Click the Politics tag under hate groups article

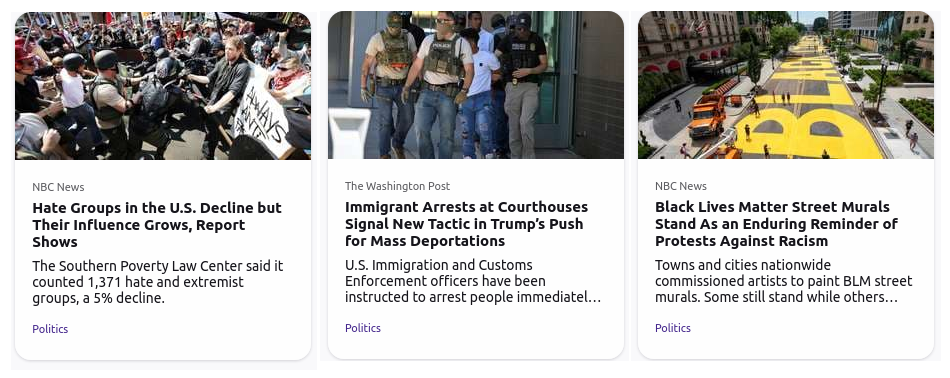50,329
